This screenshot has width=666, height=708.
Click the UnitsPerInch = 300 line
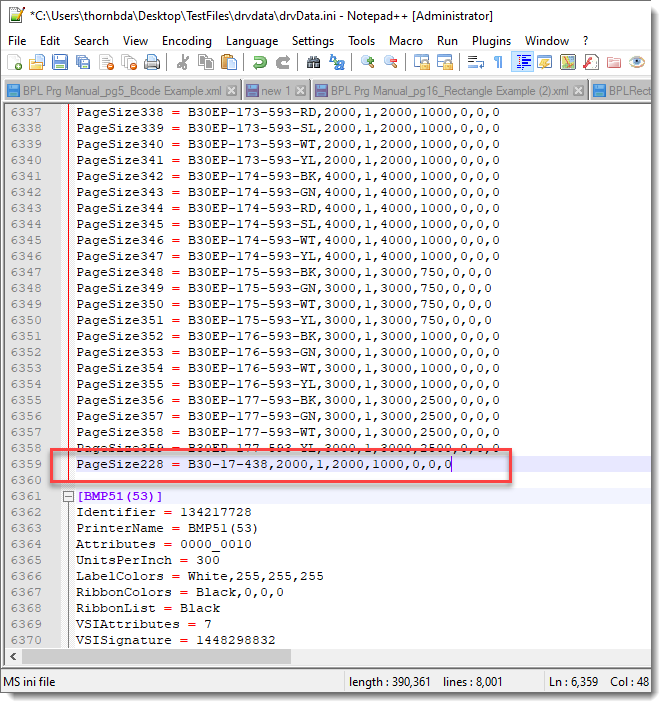click(148, 560)
